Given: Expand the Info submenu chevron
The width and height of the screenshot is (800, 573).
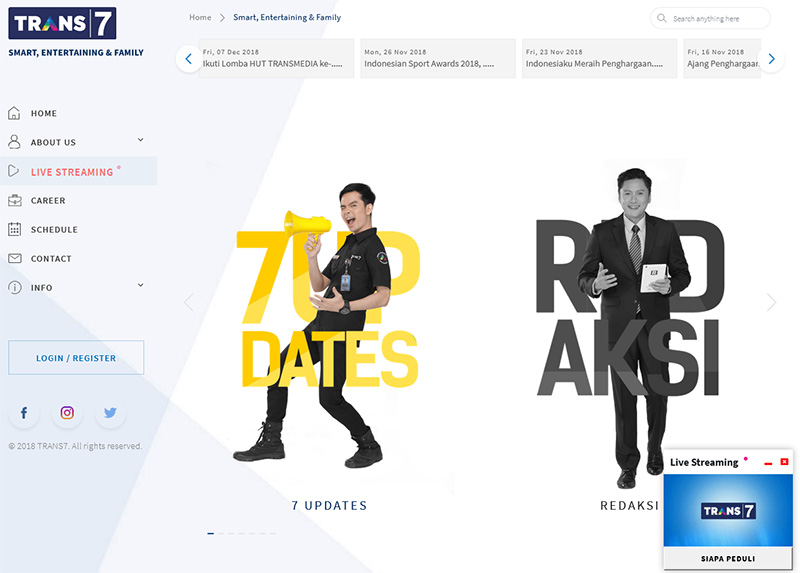Looking at the screenshot, I should click(140, 285).
